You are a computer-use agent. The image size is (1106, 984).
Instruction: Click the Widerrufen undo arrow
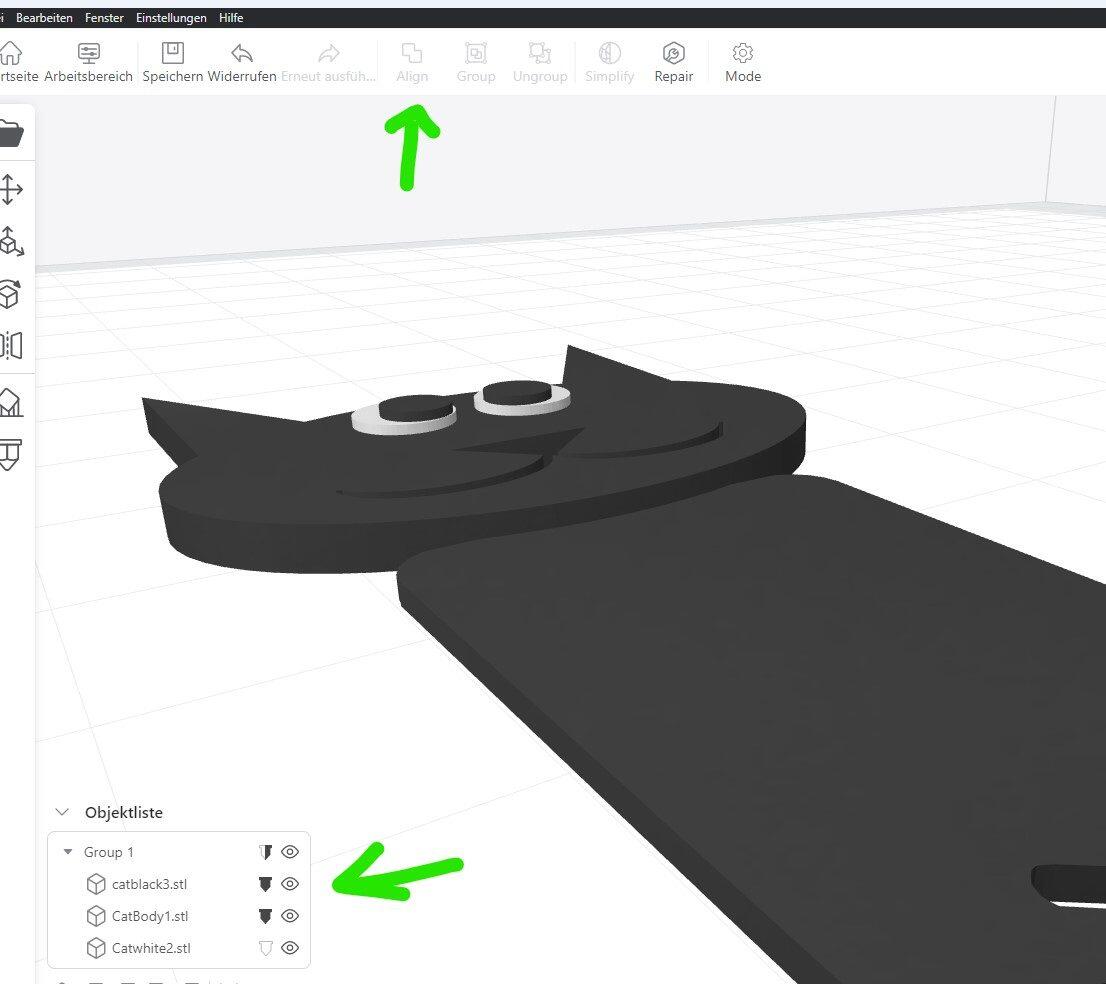pyautogui.click(x=242, y=54)
